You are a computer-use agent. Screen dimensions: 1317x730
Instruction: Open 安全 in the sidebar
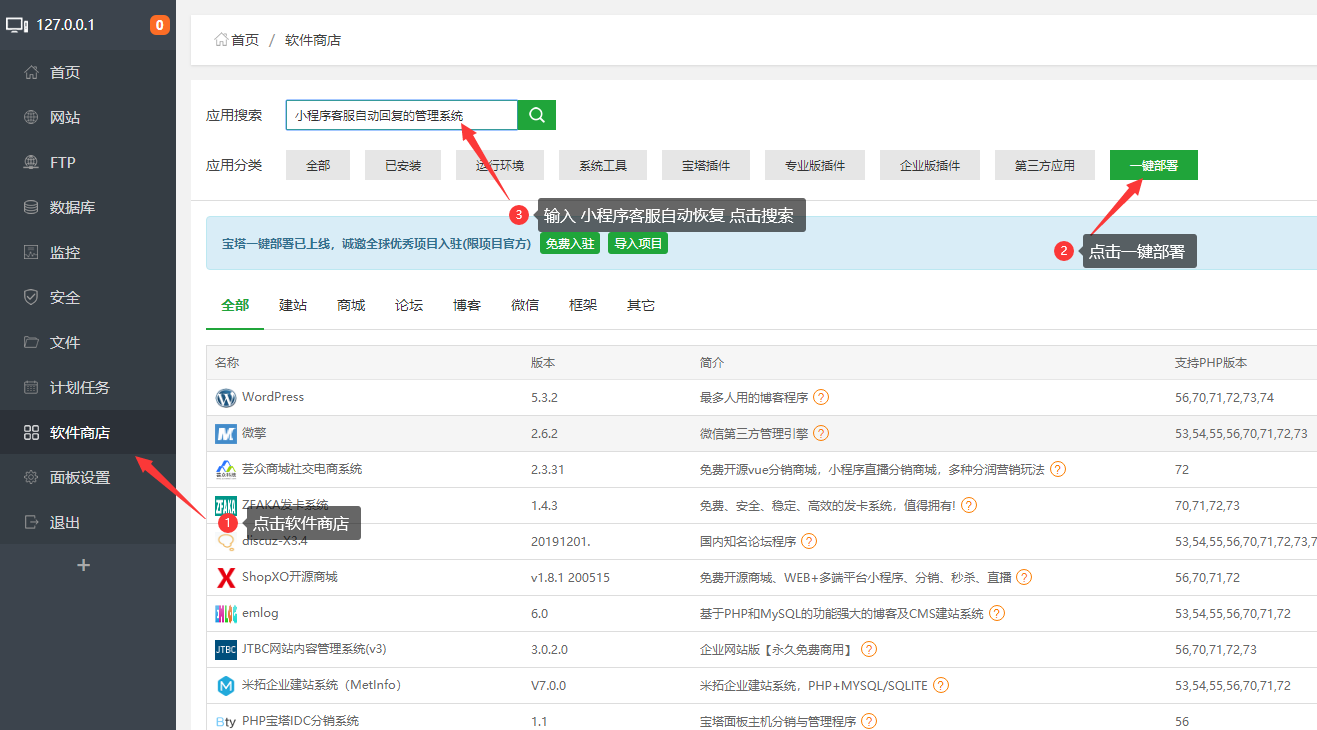[x=88, y=297]
